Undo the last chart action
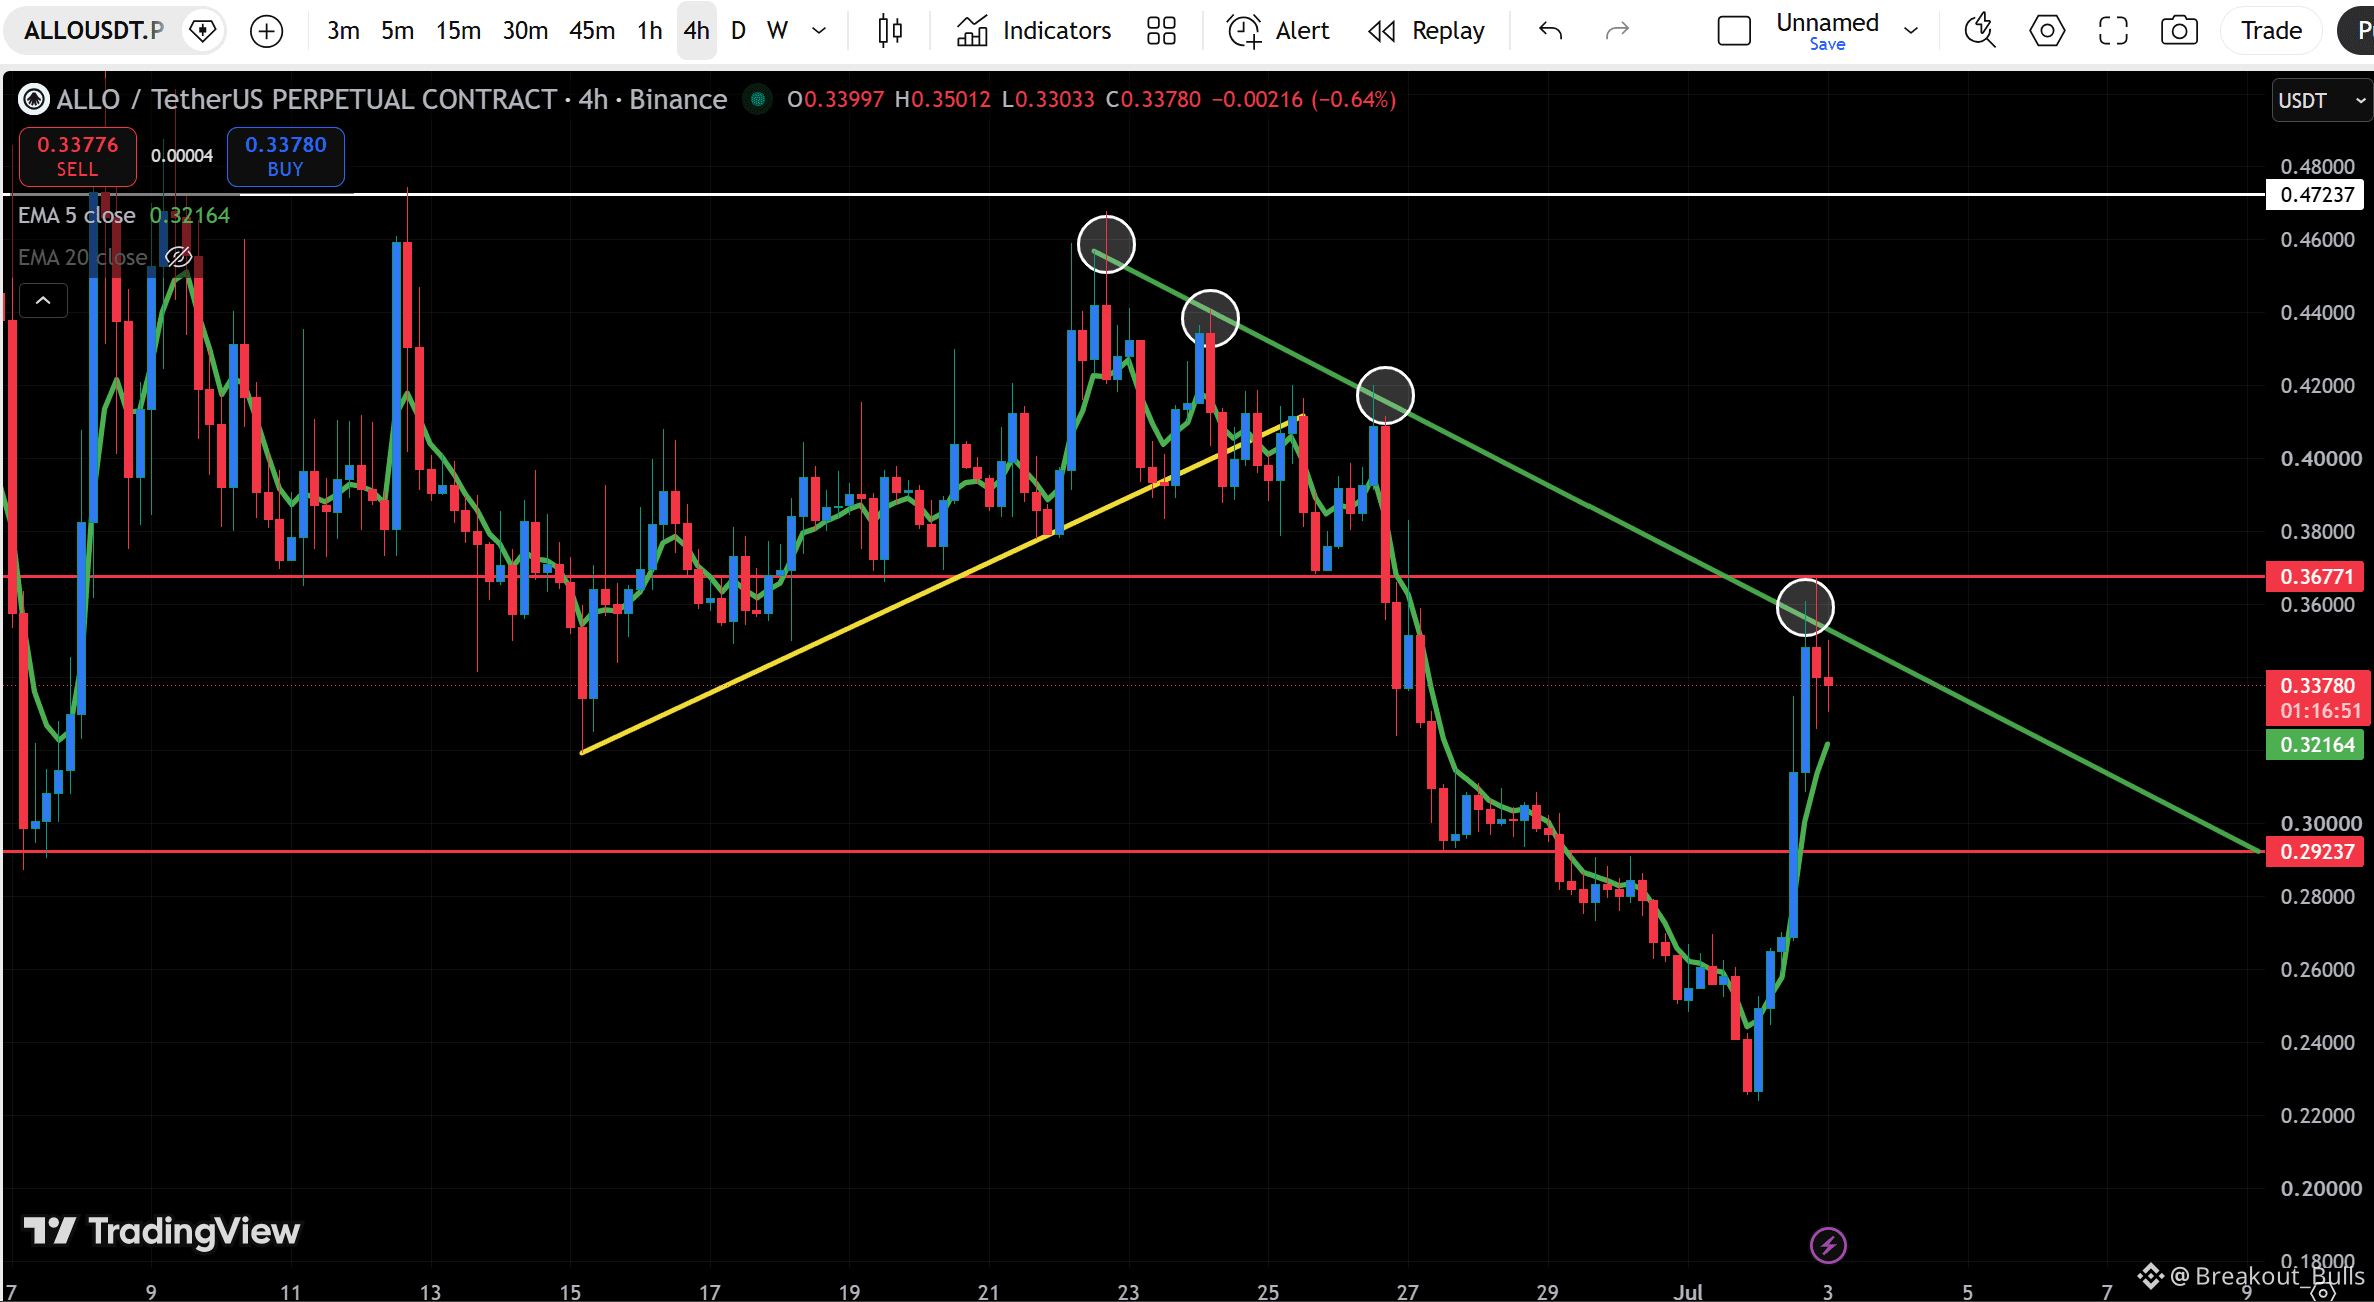The width and height of the screenshot is (2374, 1302). (1550, 31)
